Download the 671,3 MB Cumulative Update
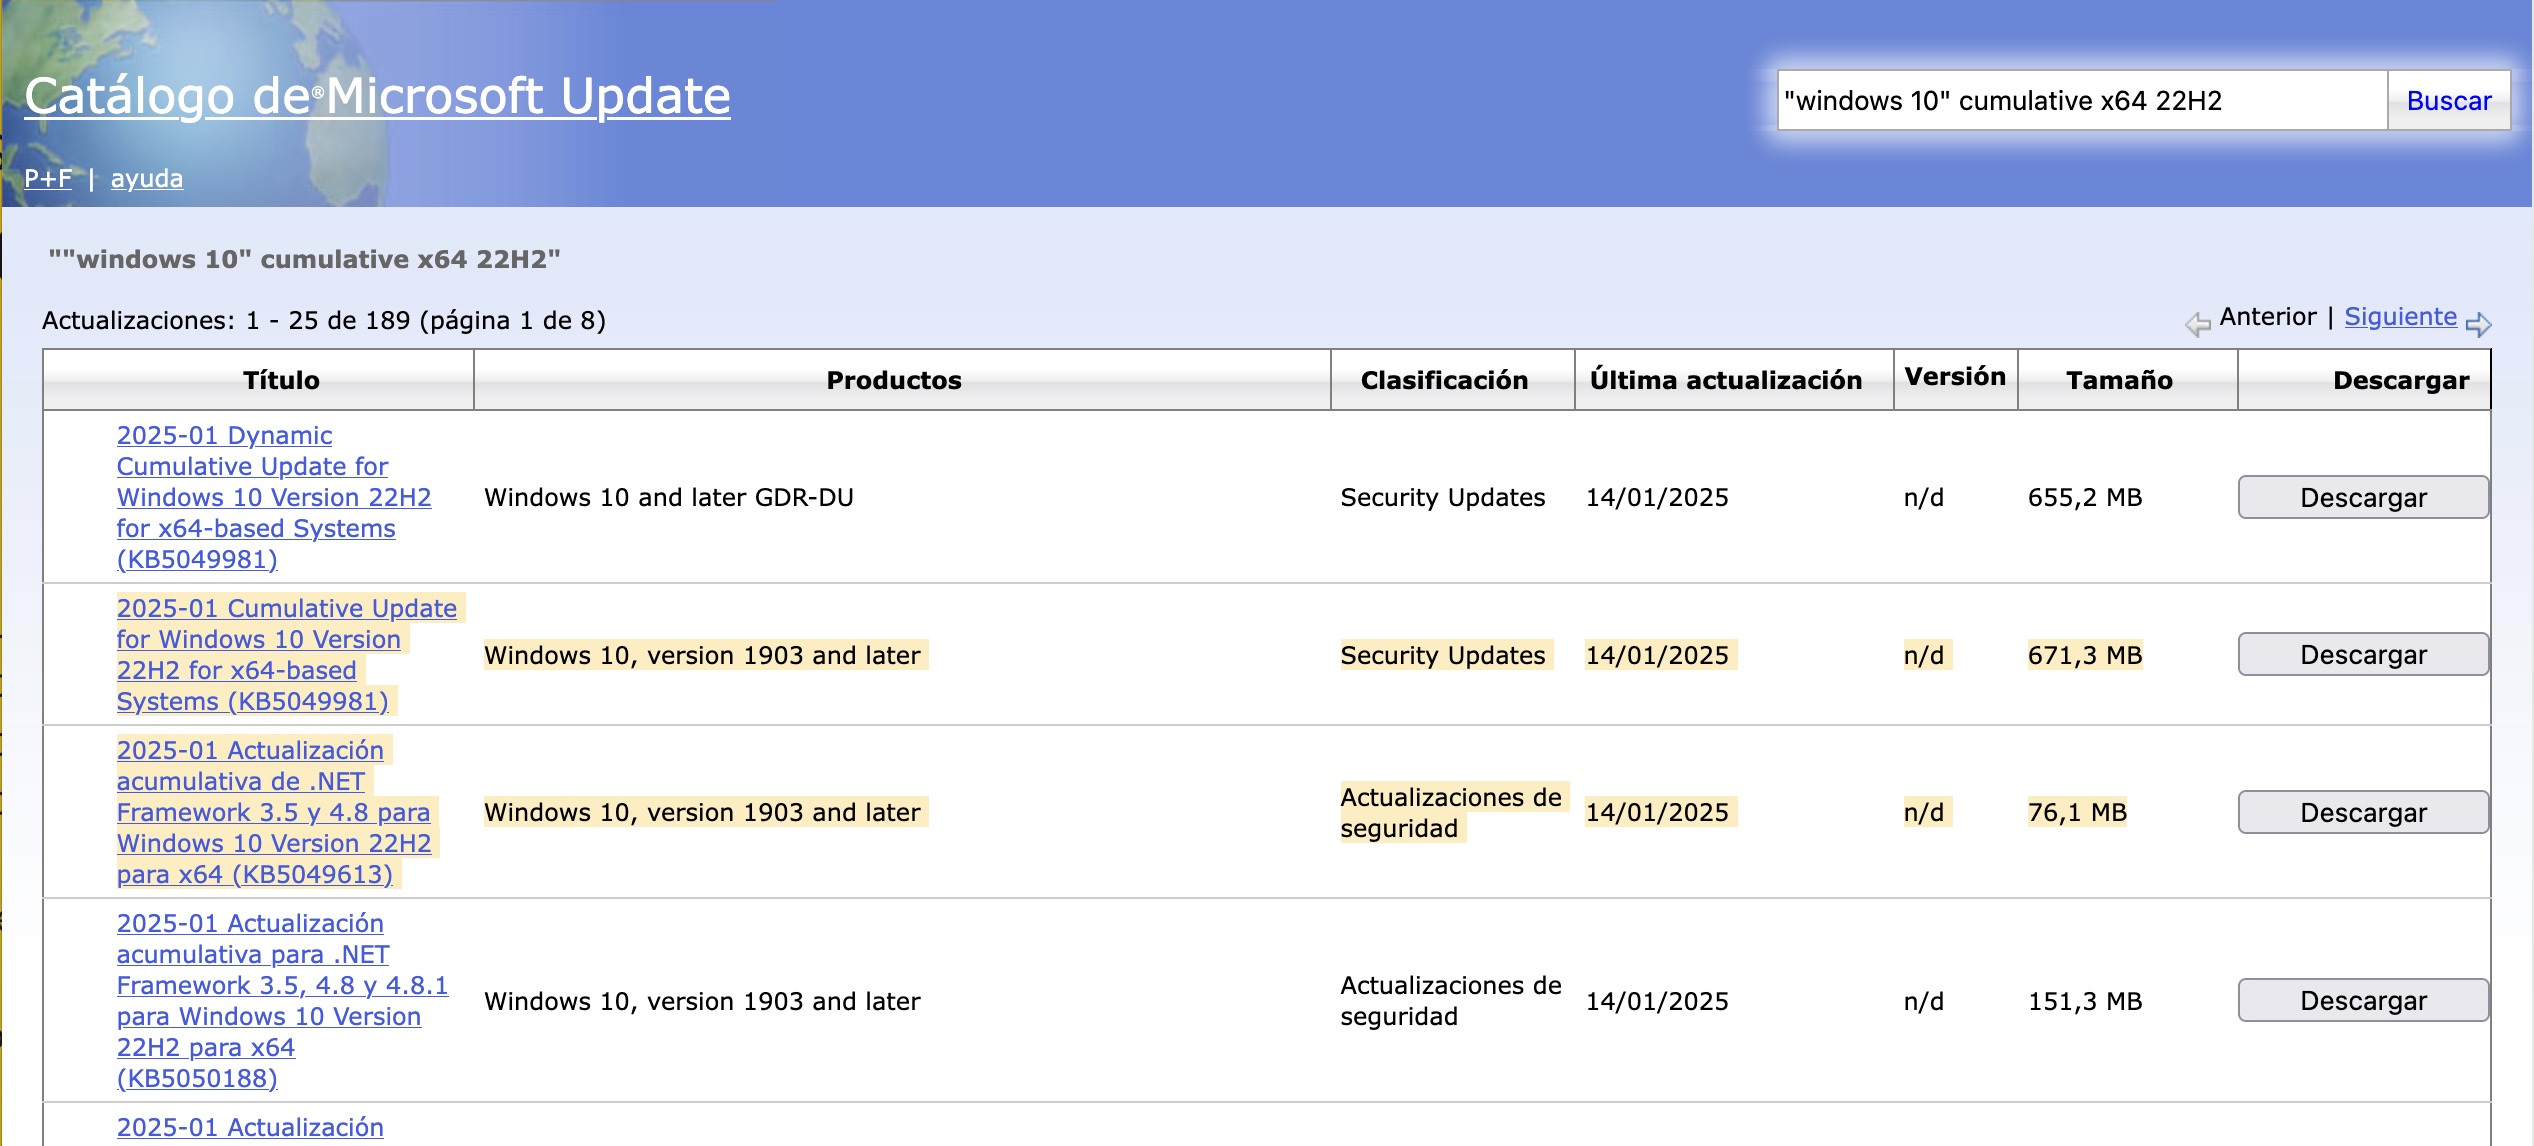The height and width of the screenshot is (1146, 2534). pyautogui.click(x=2363, y=654)
